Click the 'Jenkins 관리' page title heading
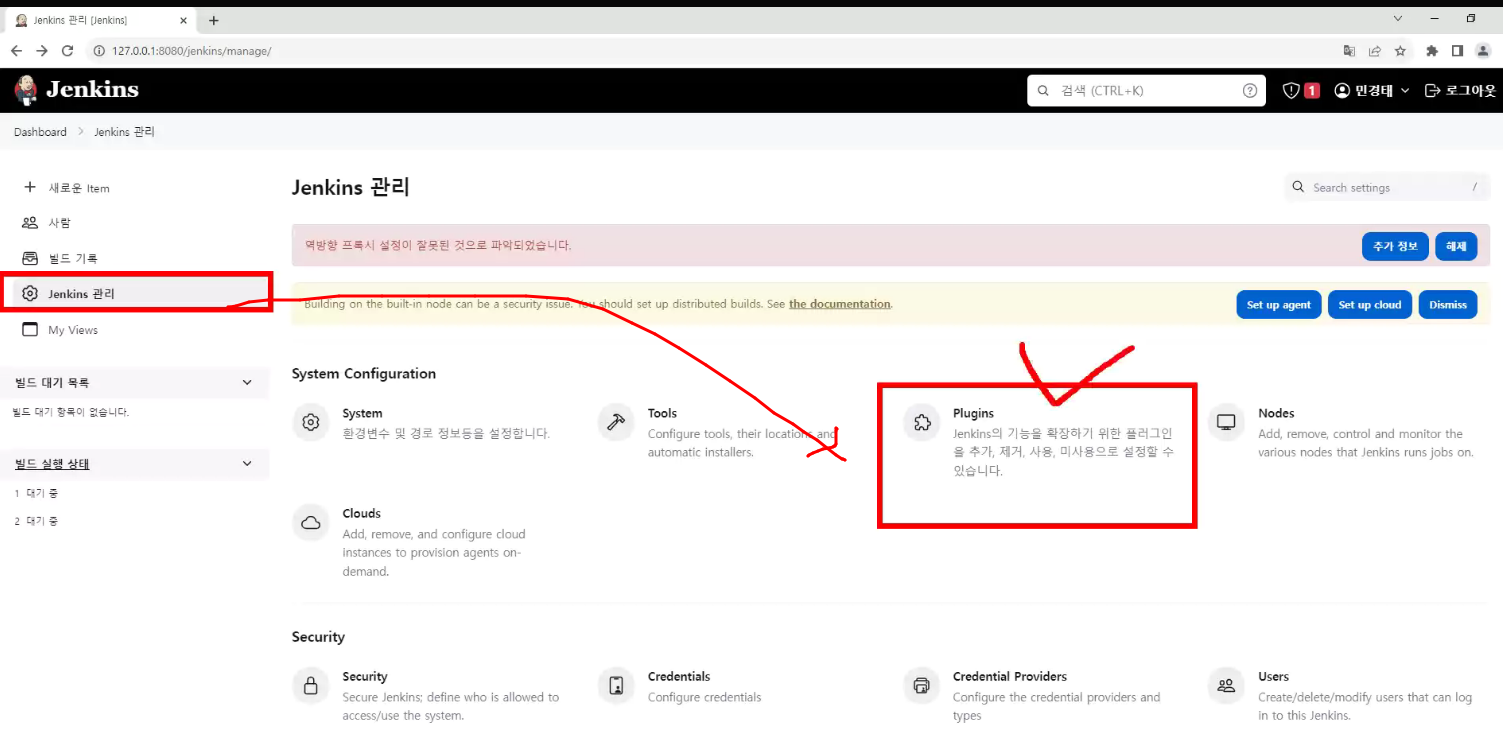 point(351,188)
